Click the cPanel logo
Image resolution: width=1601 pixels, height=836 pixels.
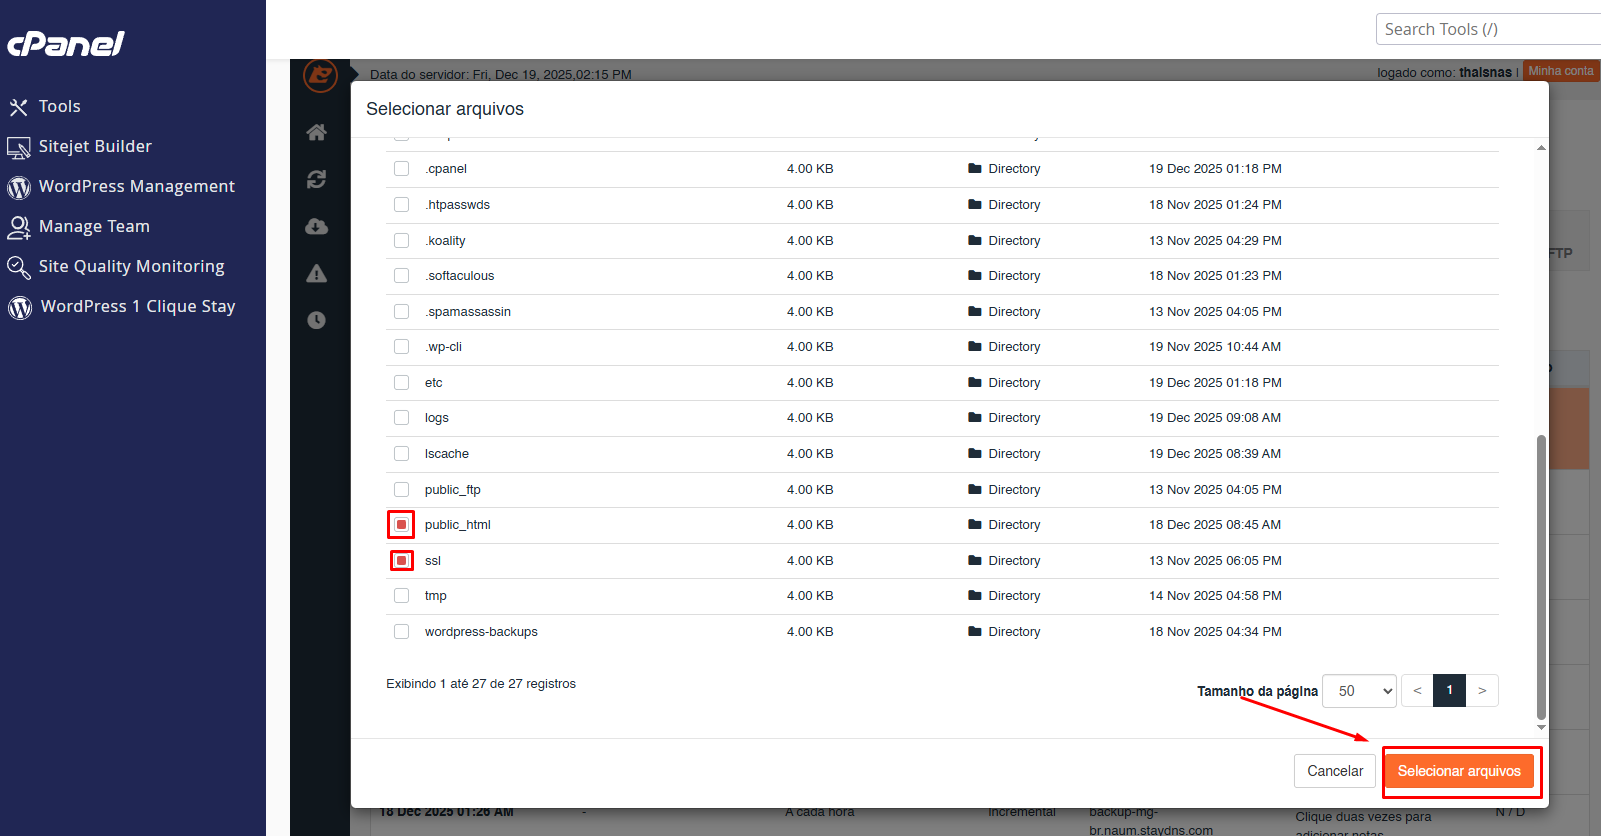pyautogui.click(x=66, y=44)
